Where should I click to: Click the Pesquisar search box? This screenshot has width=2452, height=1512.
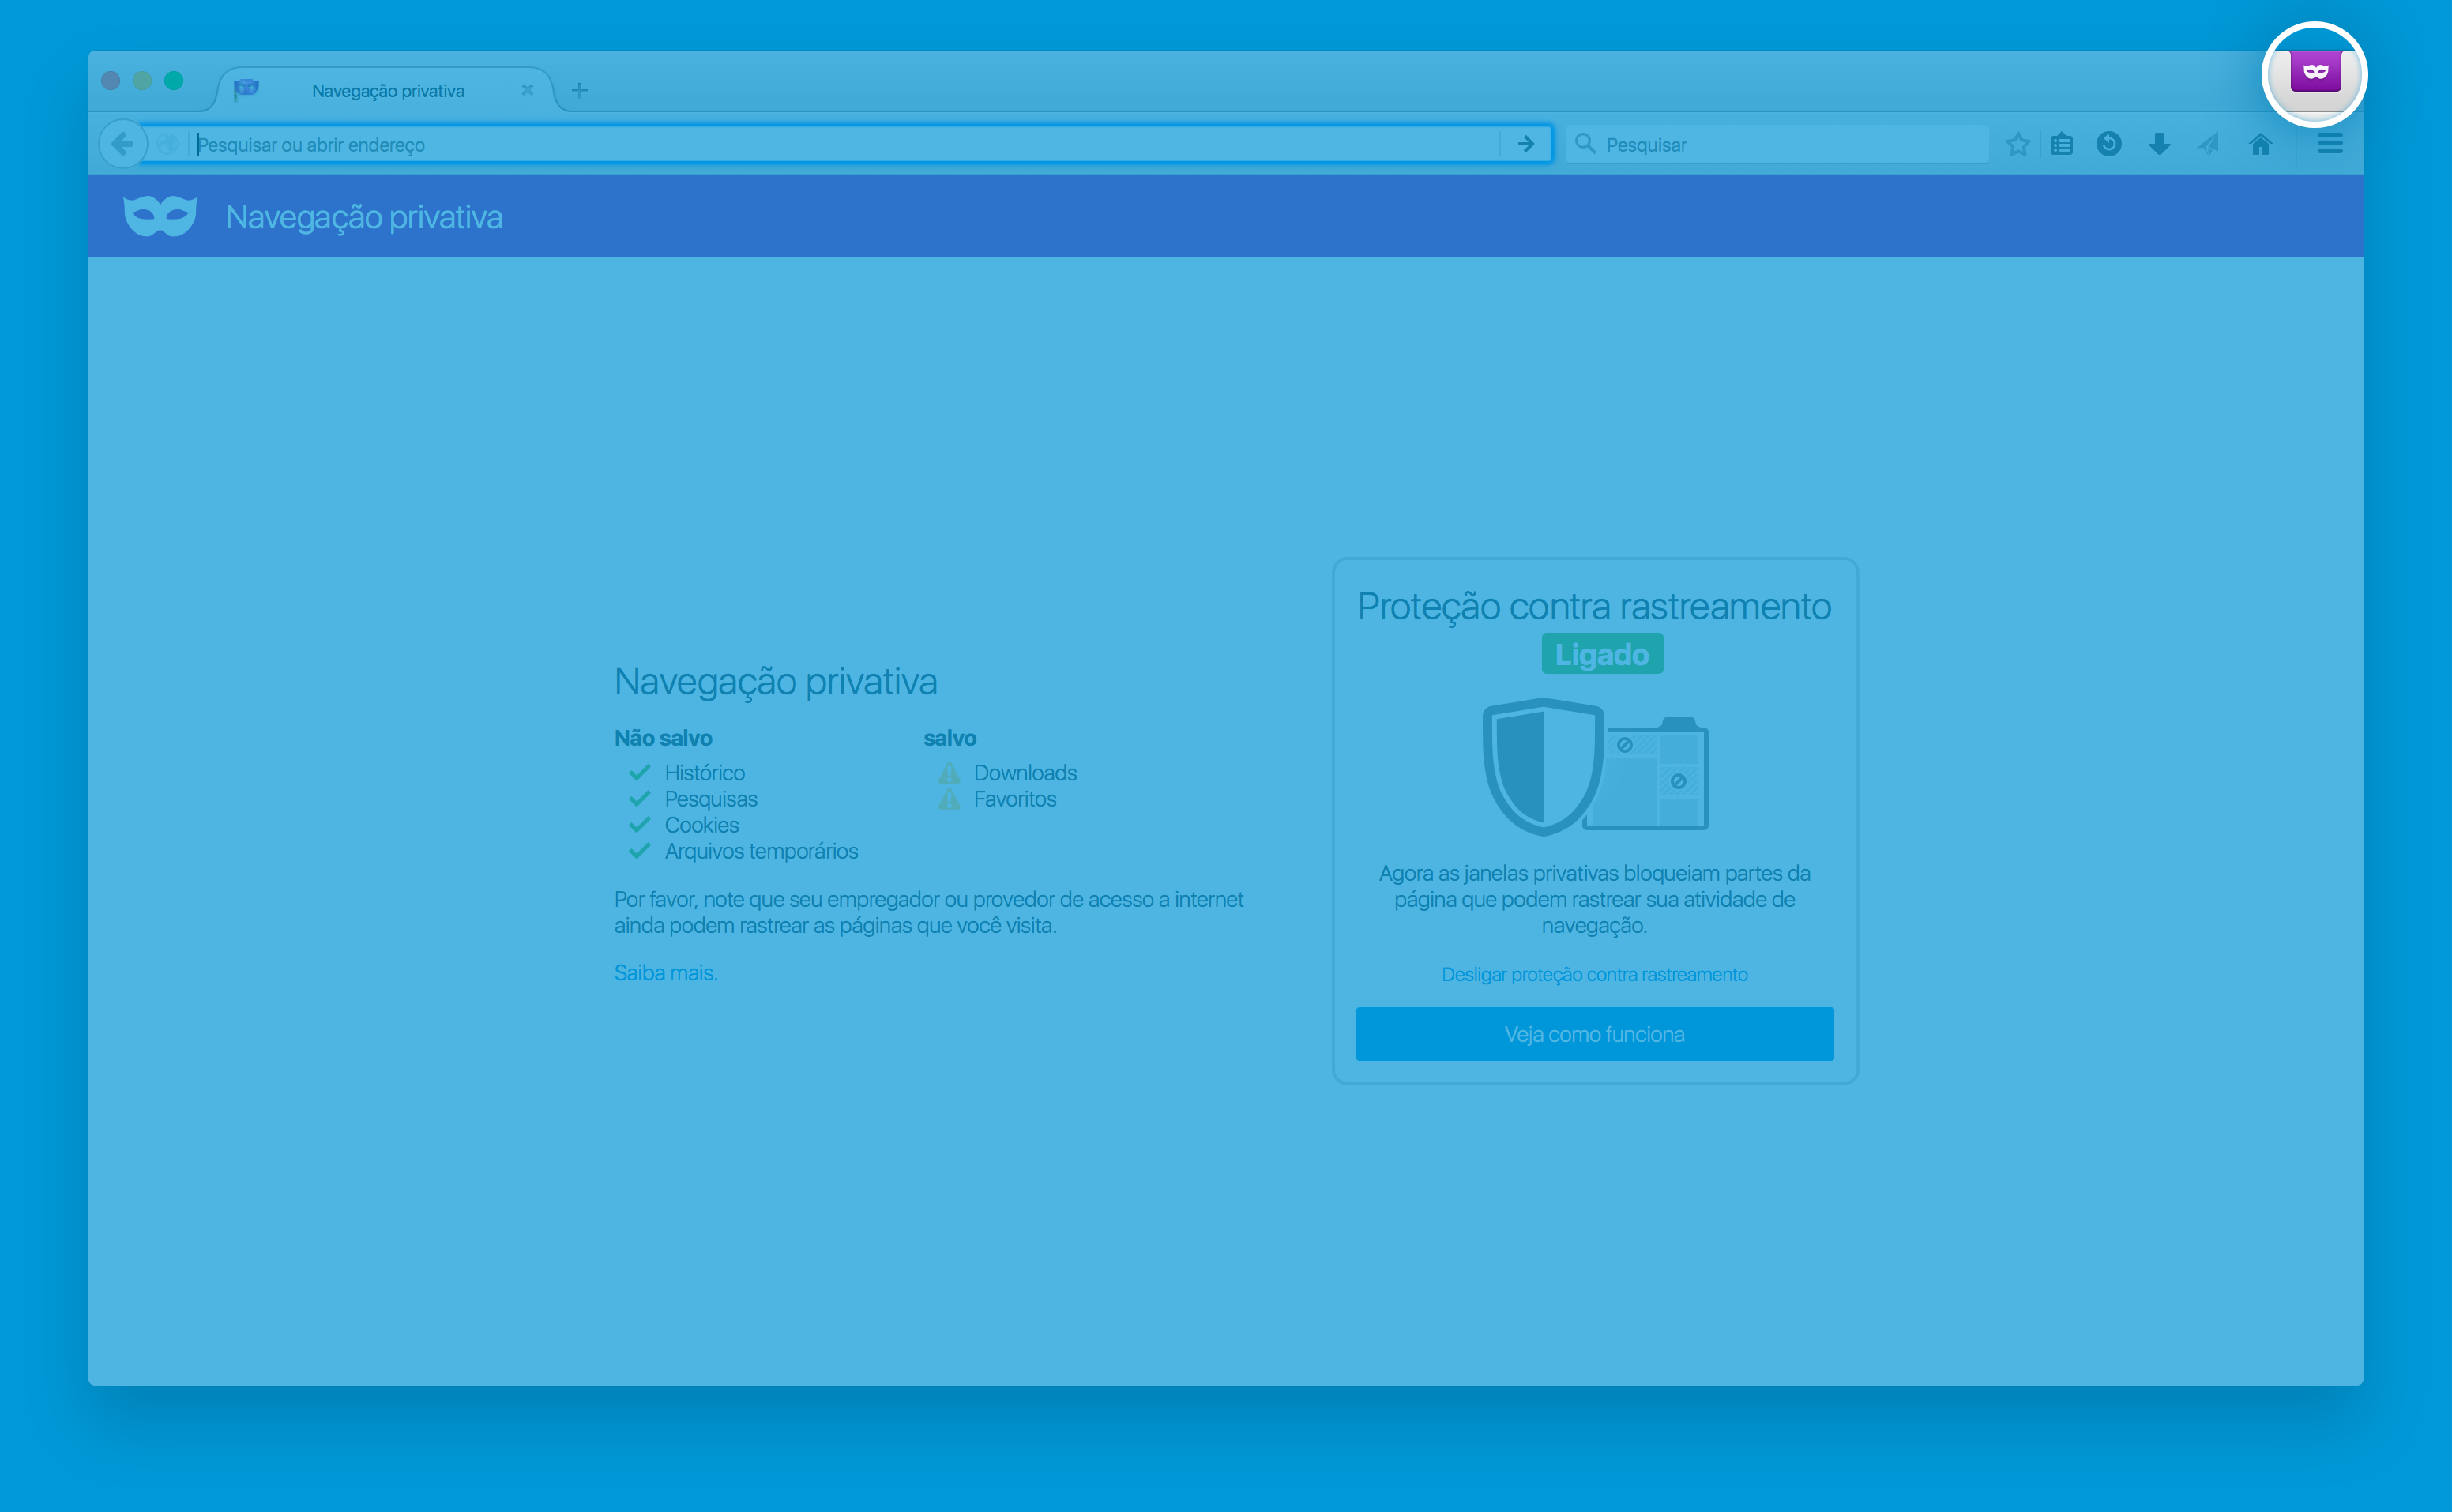pyautogui.click(x=1777, y=144)
